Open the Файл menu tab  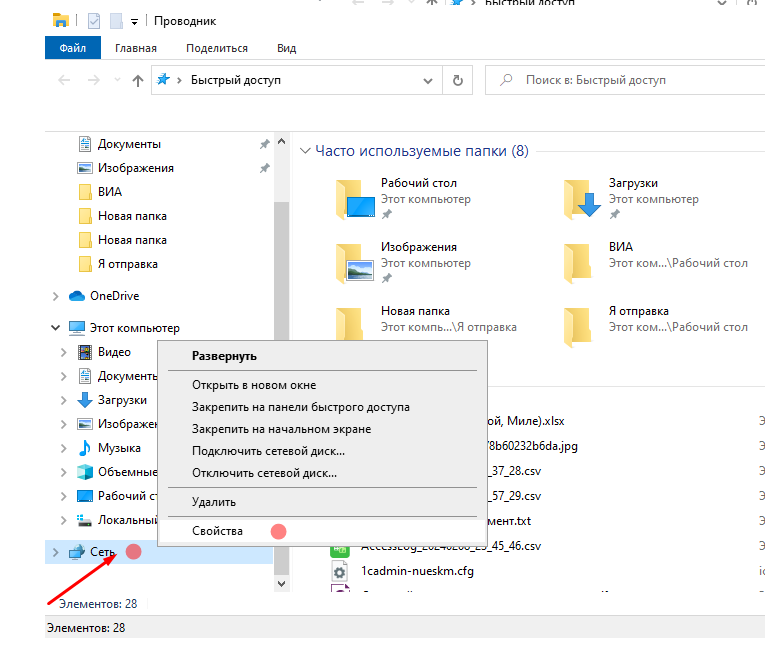72,48
